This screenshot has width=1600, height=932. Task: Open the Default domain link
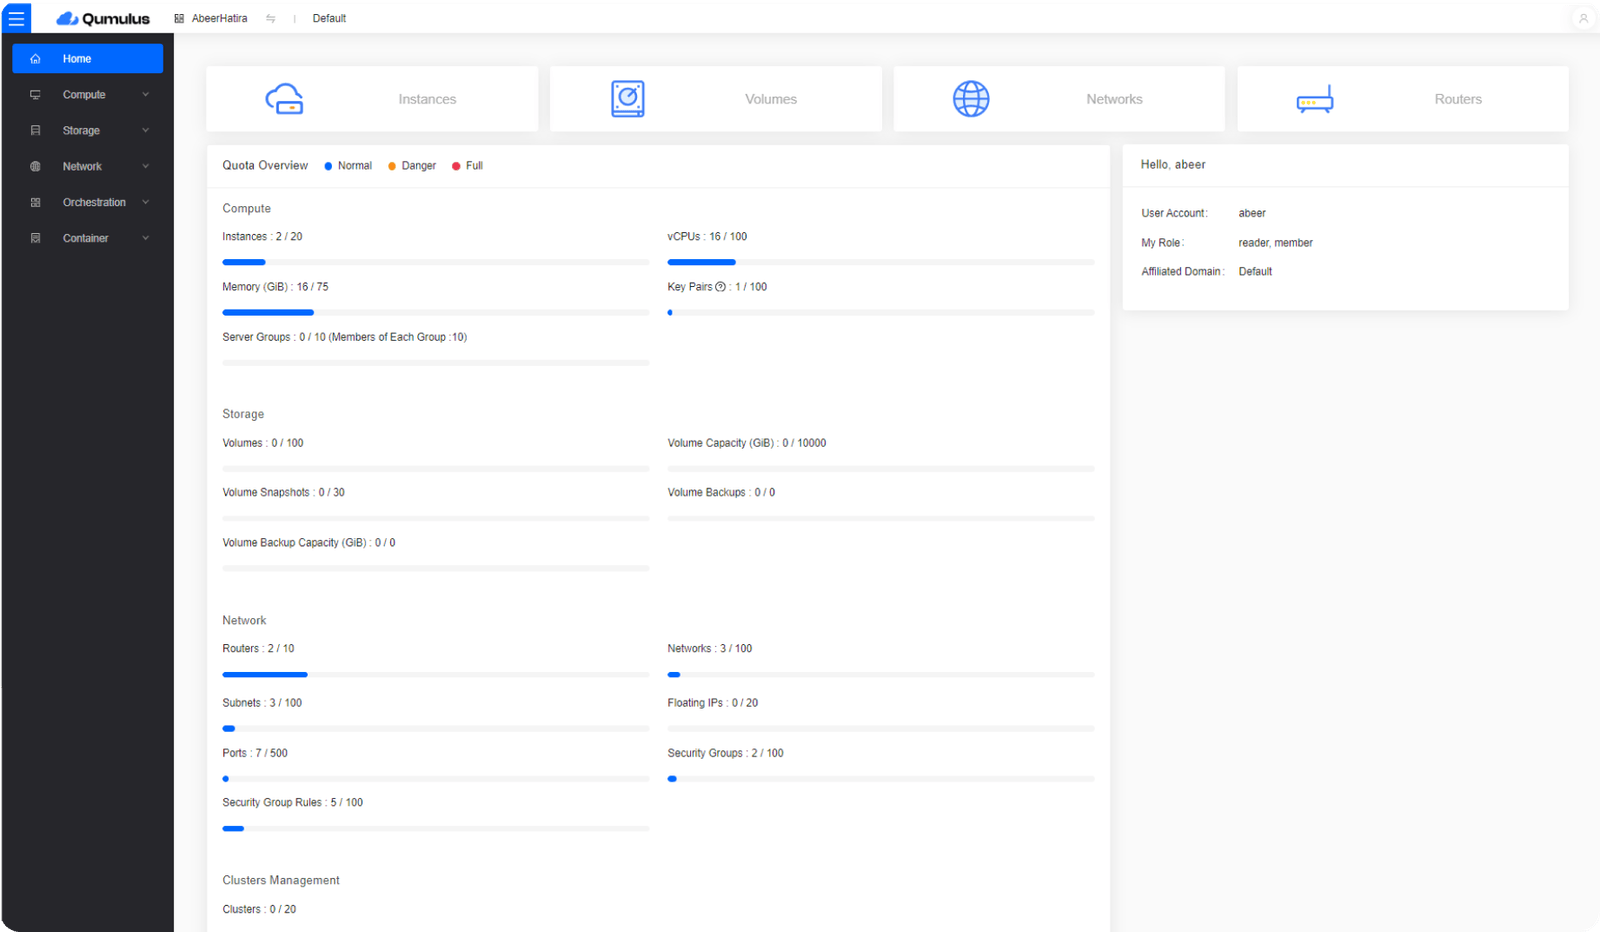click(x=329, y=17)
